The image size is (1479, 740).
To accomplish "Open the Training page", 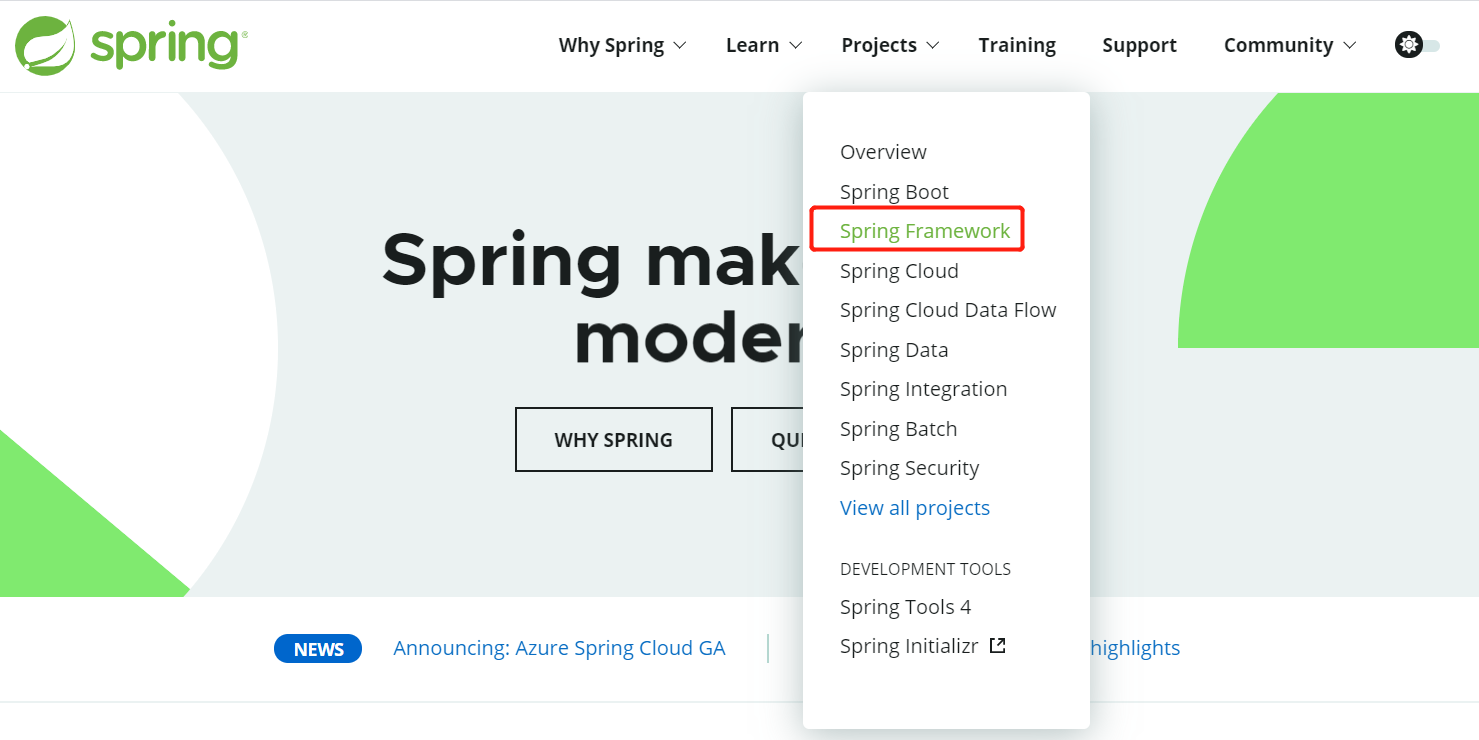I will coord(1017,45).
